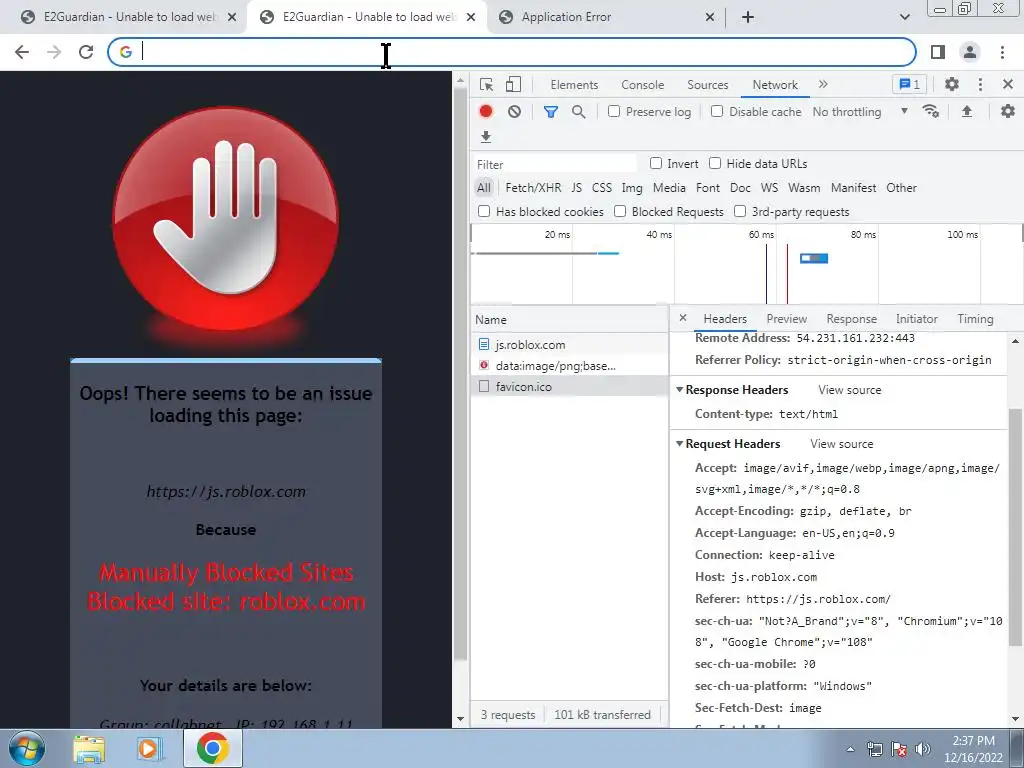Check Has blocked cookies

click(484, 211)
